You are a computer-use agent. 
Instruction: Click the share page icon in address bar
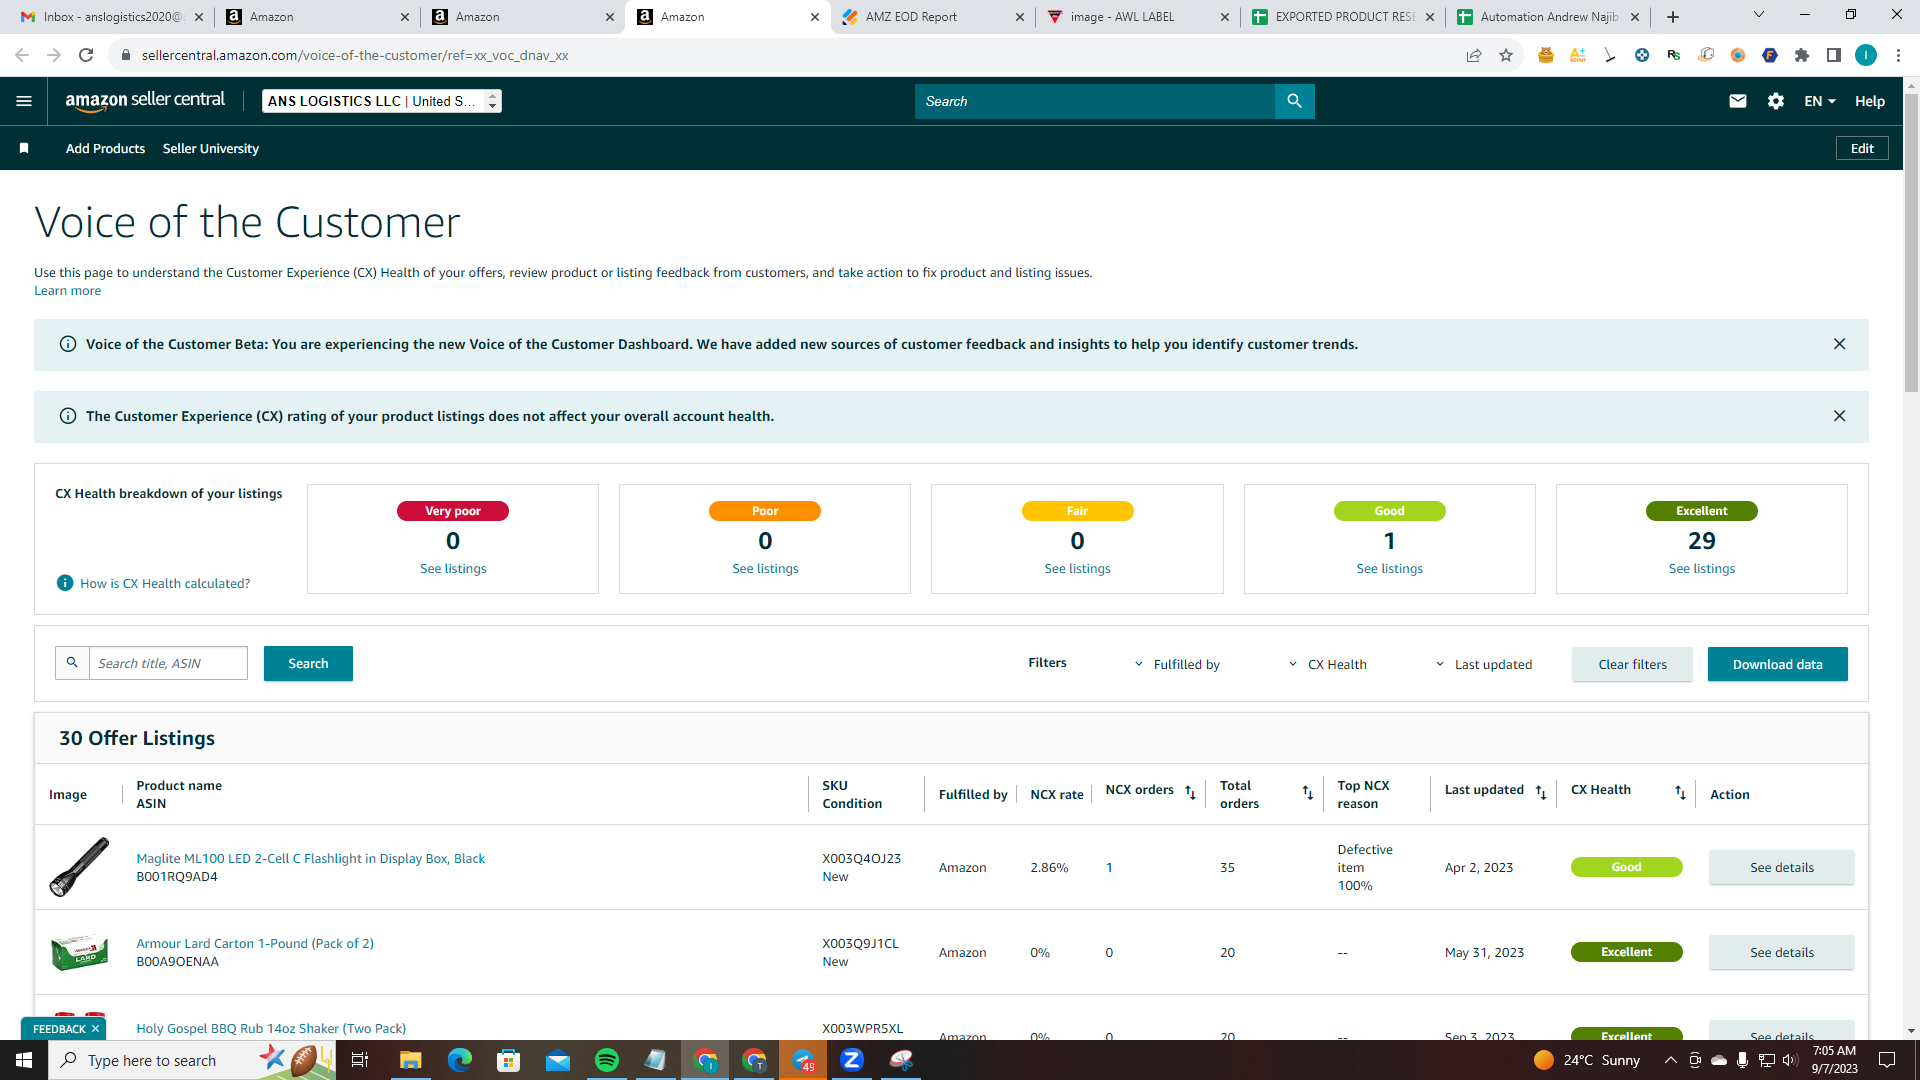1474,55
